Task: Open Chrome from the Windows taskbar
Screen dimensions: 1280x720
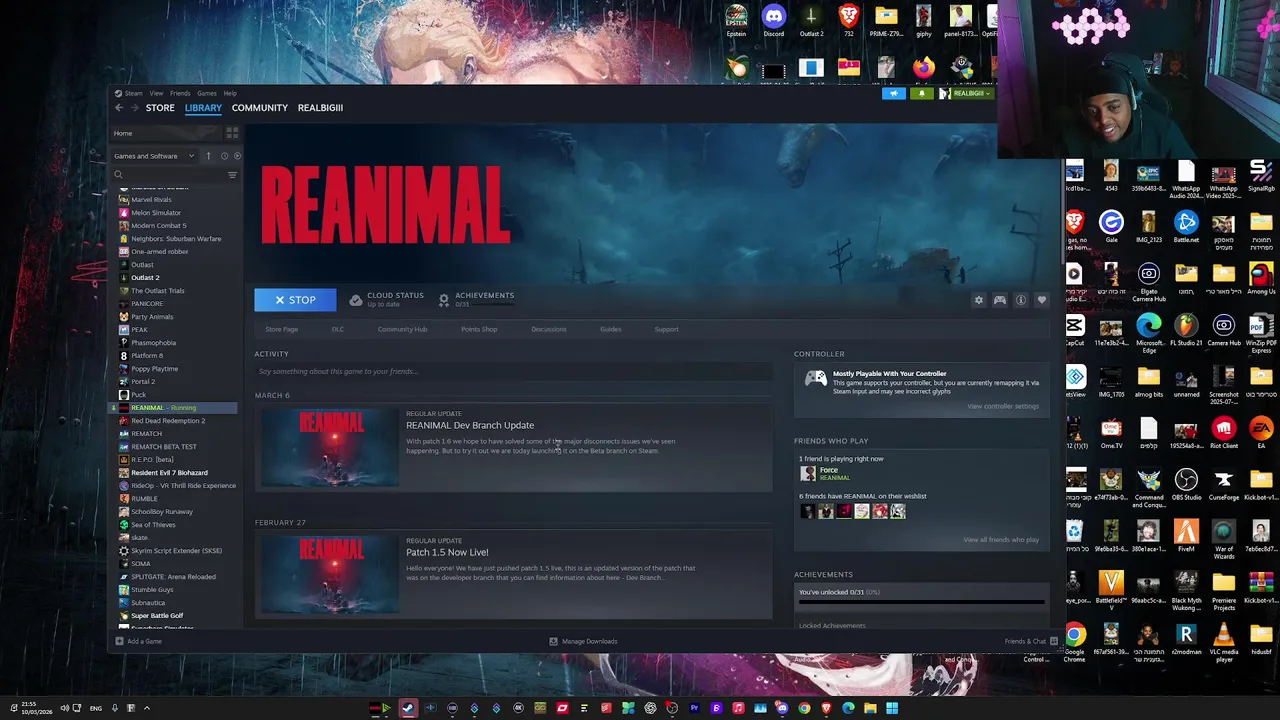Action: [804, 708]
